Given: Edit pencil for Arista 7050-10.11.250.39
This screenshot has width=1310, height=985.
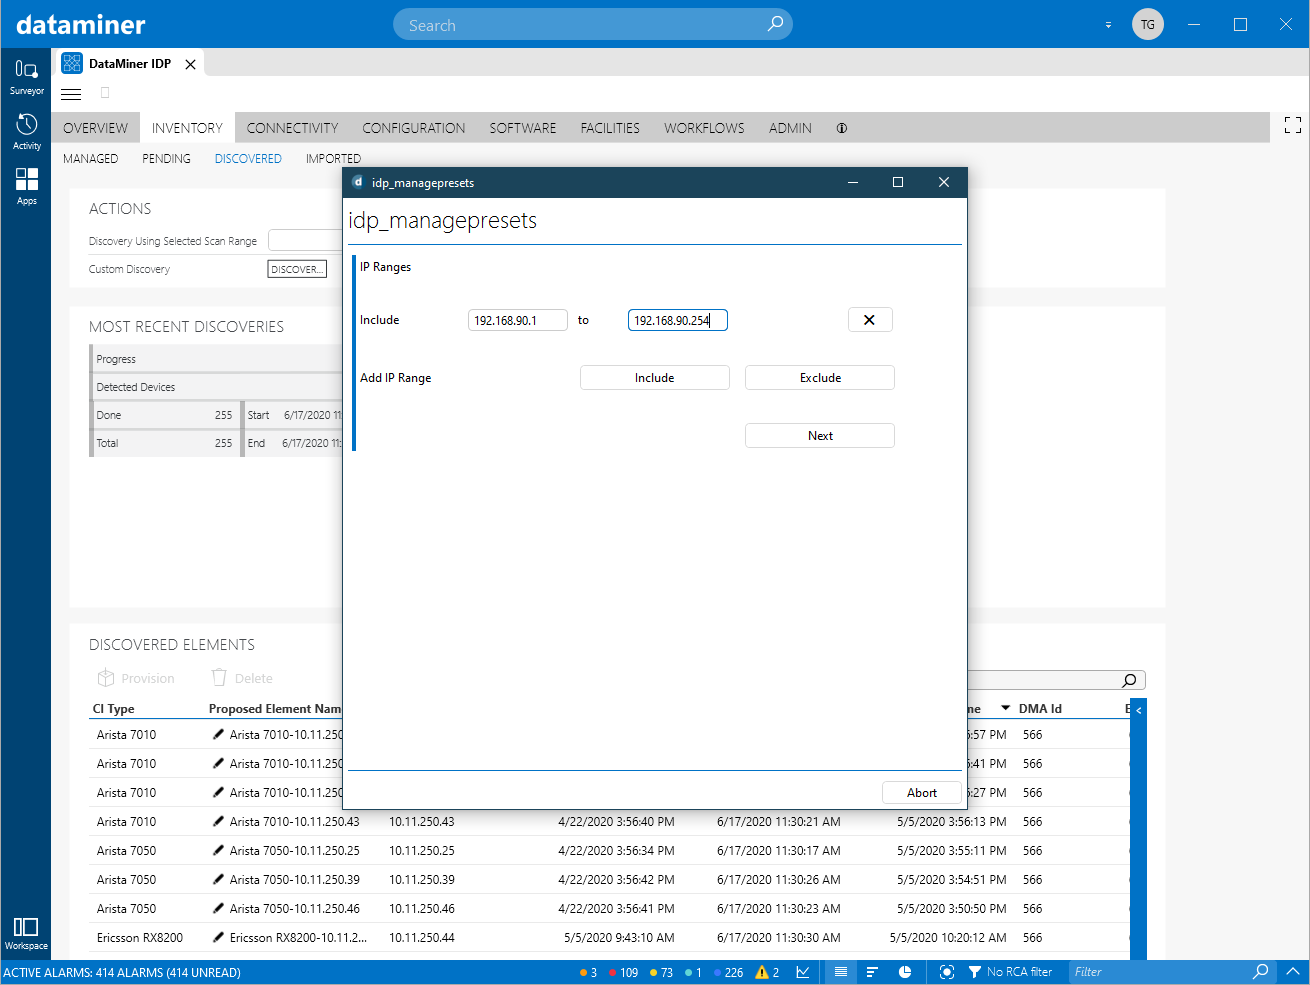Looking at the screenshot, I should (219, 880).
